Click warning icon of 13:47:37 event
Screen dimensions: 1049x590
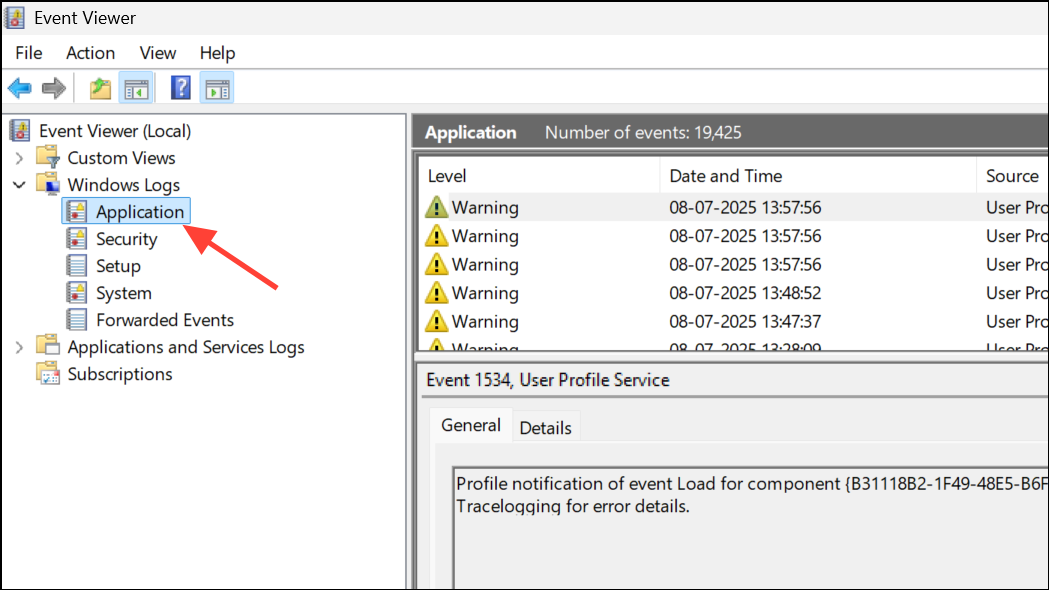(436, 322)
